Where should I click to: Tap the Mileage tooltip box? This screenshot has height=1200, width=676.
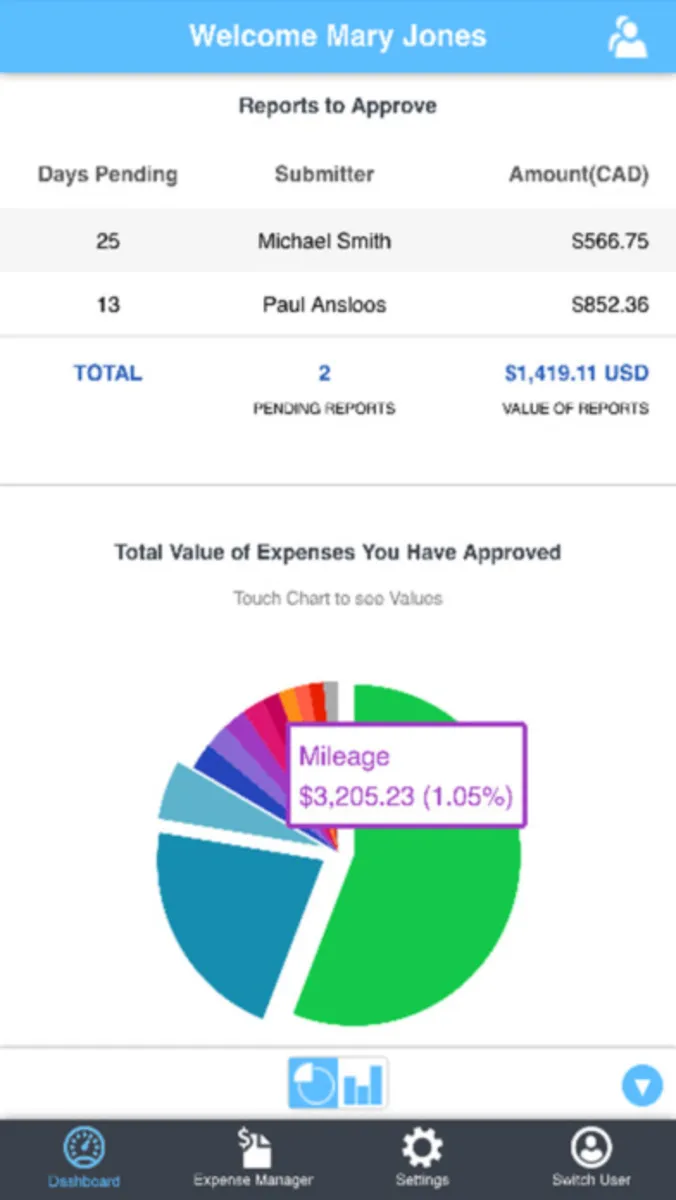[x=406, y=776]
